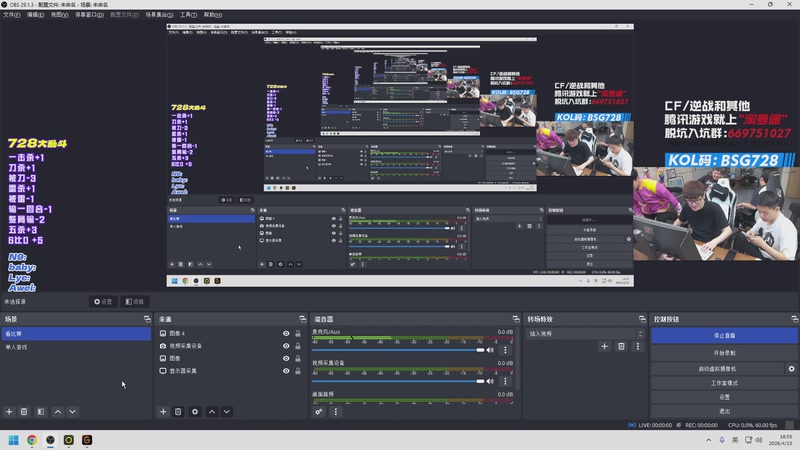The height and width of the screenshot is (450, 800).
Task: Toggle lock on 显示器采集 source
Action: click(x=298, y=371)
